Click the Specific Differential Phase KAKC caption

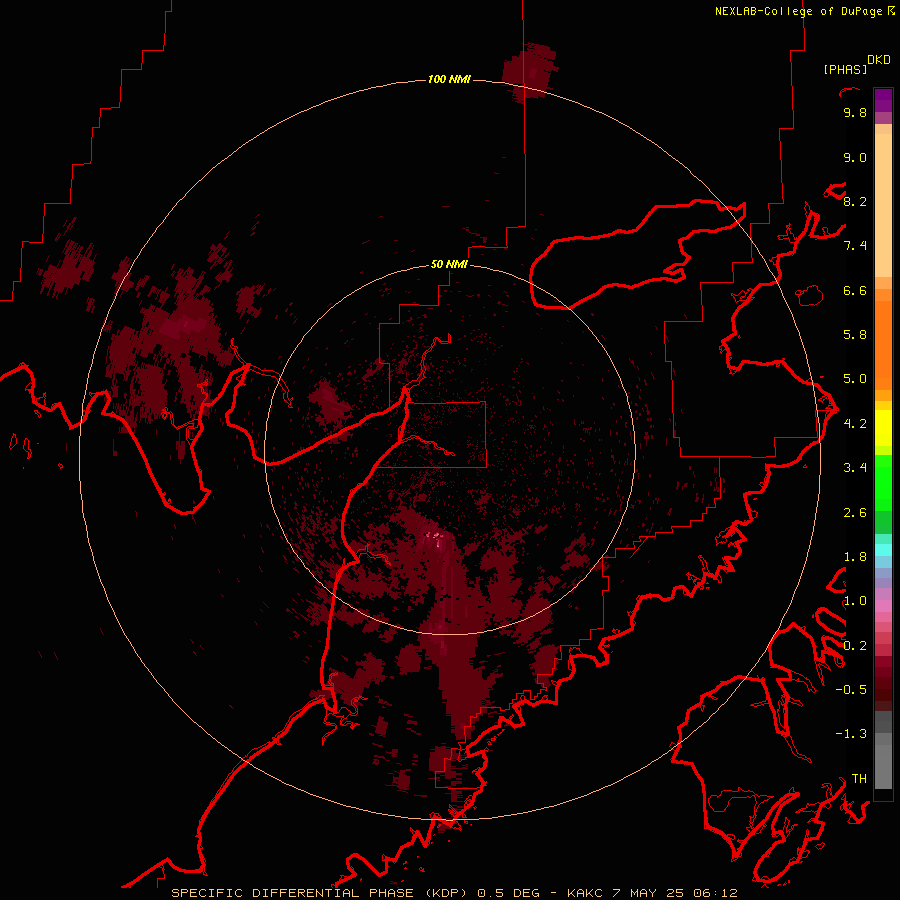click(x=455, y=893)
